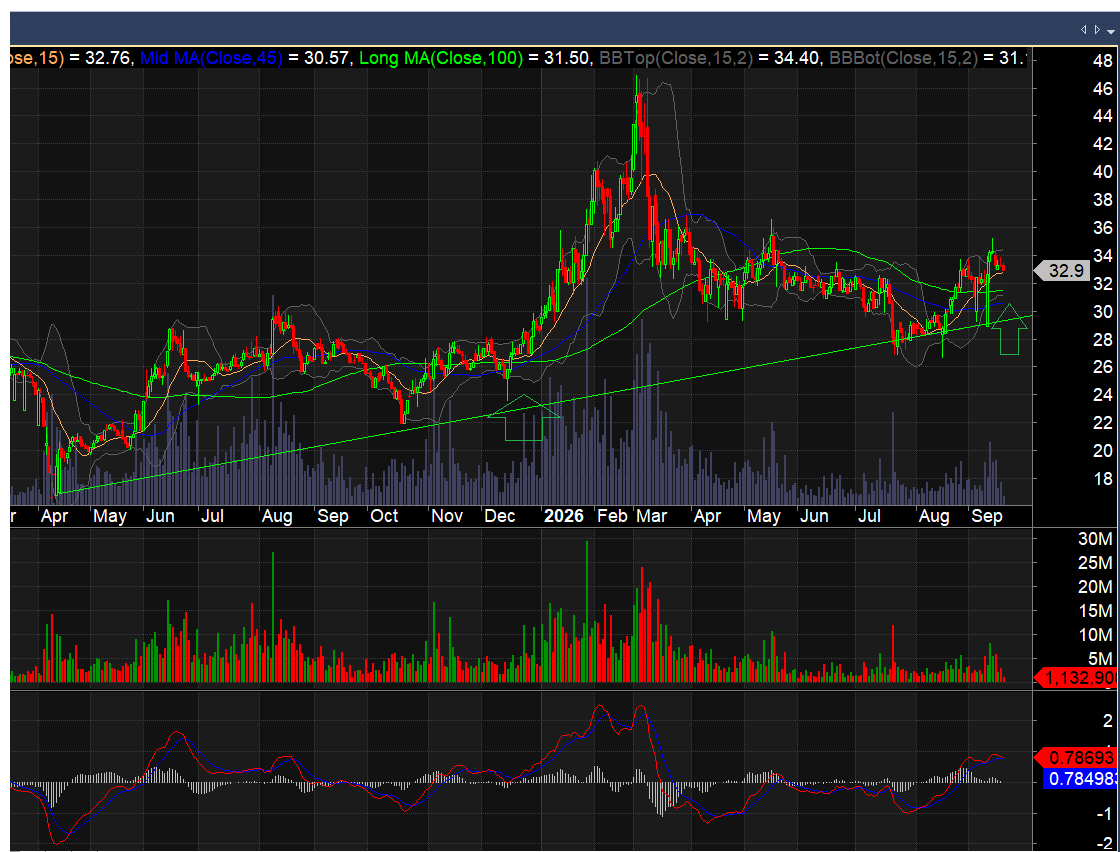Click the 30M volume axis label
This screenshot has width=1120, height=852.
[1095, 538]
